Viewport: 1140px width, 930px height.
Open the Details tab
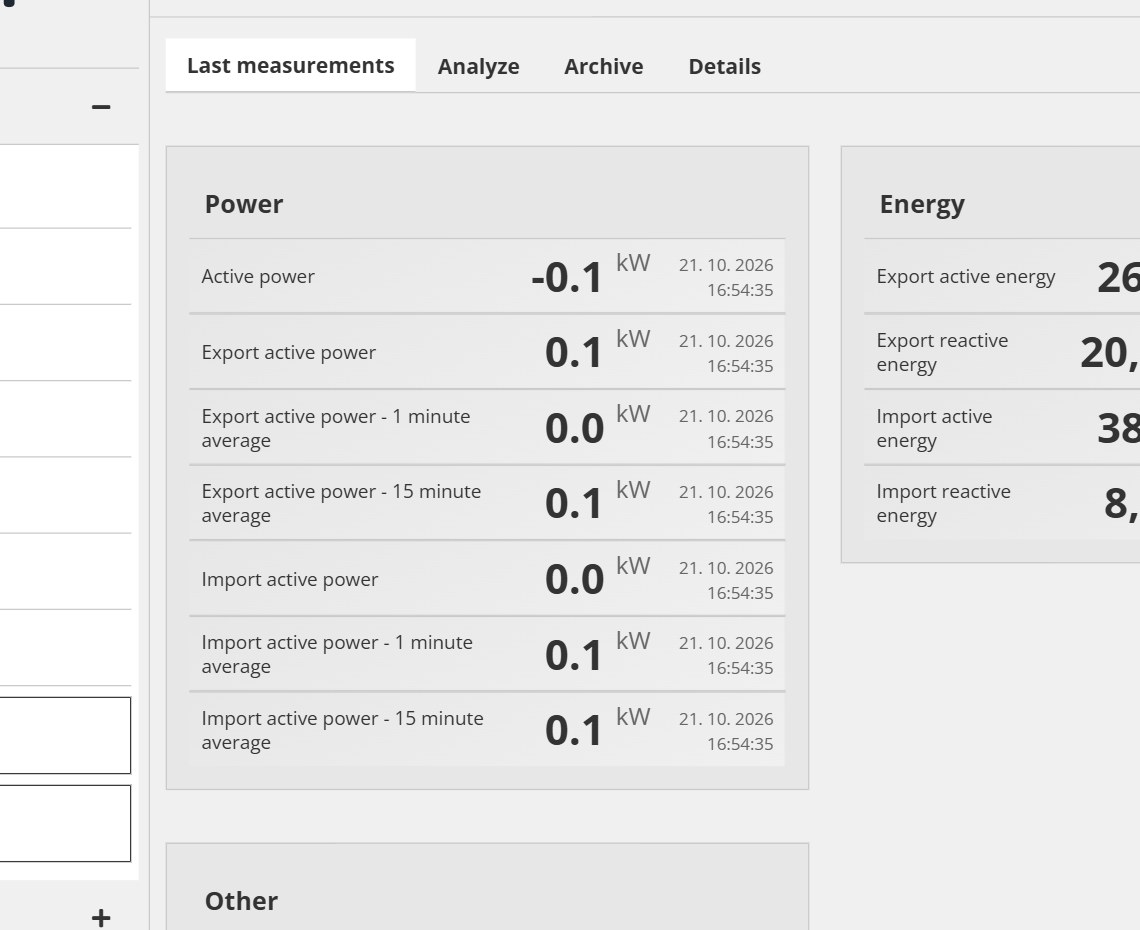point(724,66)
